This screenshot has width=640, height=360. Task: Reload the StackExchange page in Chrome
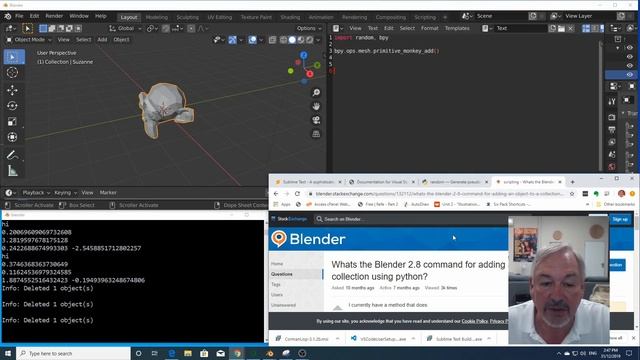pyautogui.click(x=297, y=194)
